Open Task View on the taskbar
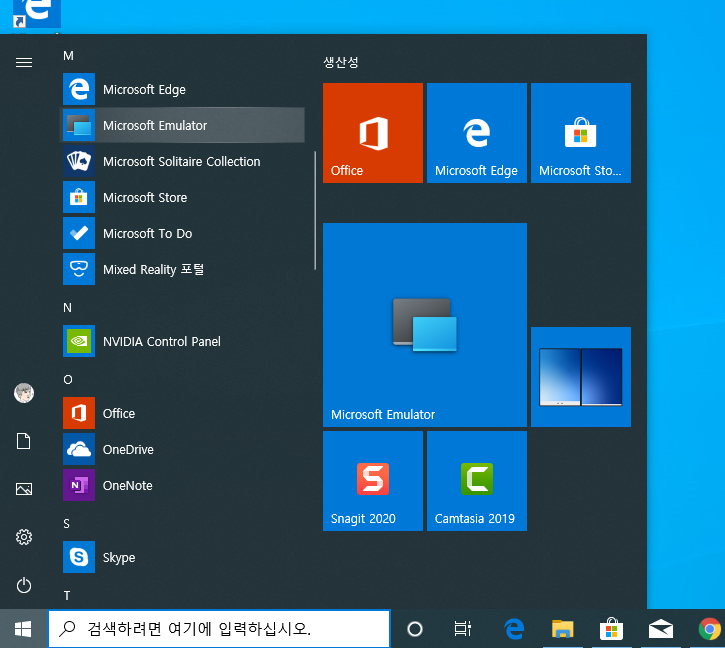The height and width of the screenshot is (648, 725). [x=463, y=629]
